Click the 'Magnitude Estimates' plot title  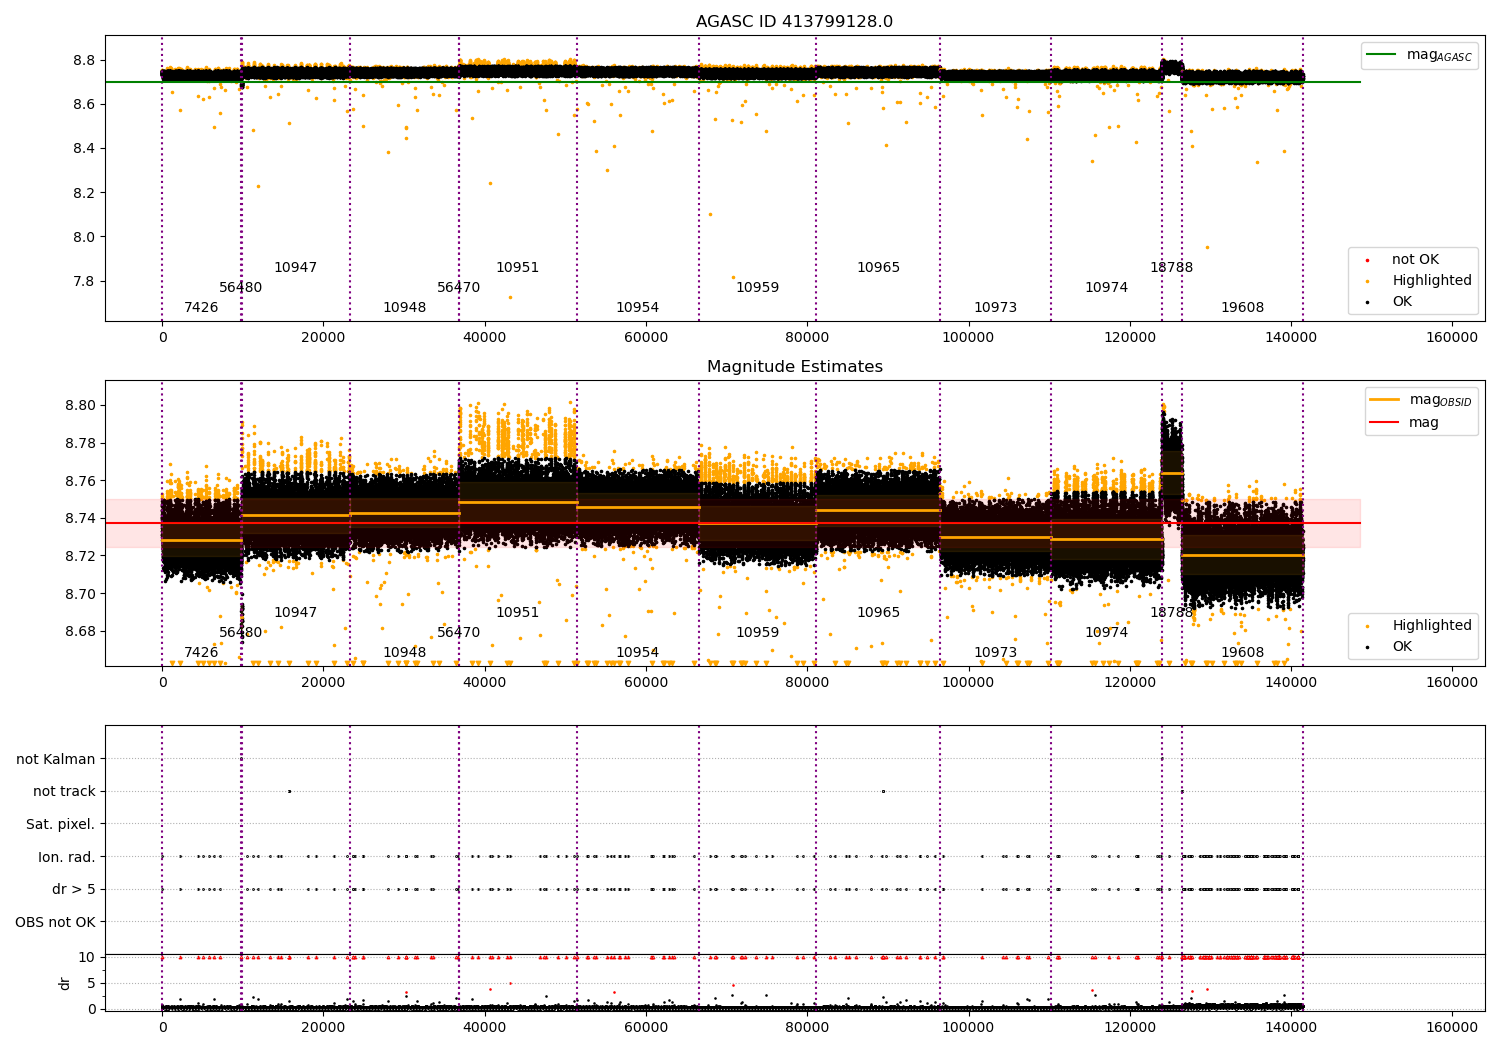(794, 367)
